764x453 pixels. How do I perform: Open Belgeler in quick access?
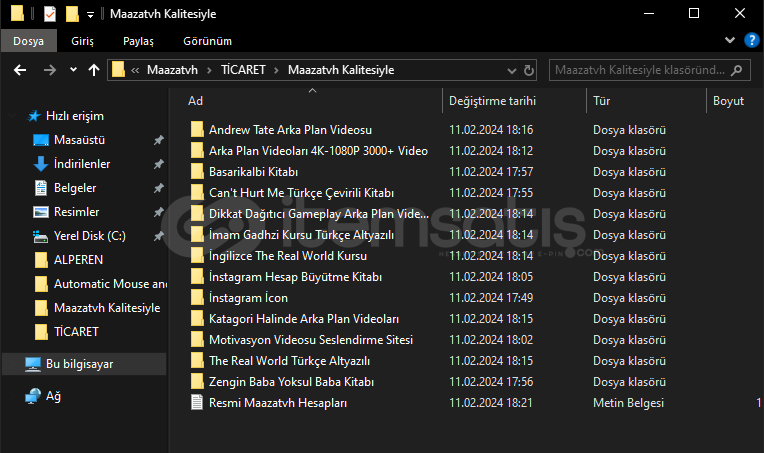point(75,188)
